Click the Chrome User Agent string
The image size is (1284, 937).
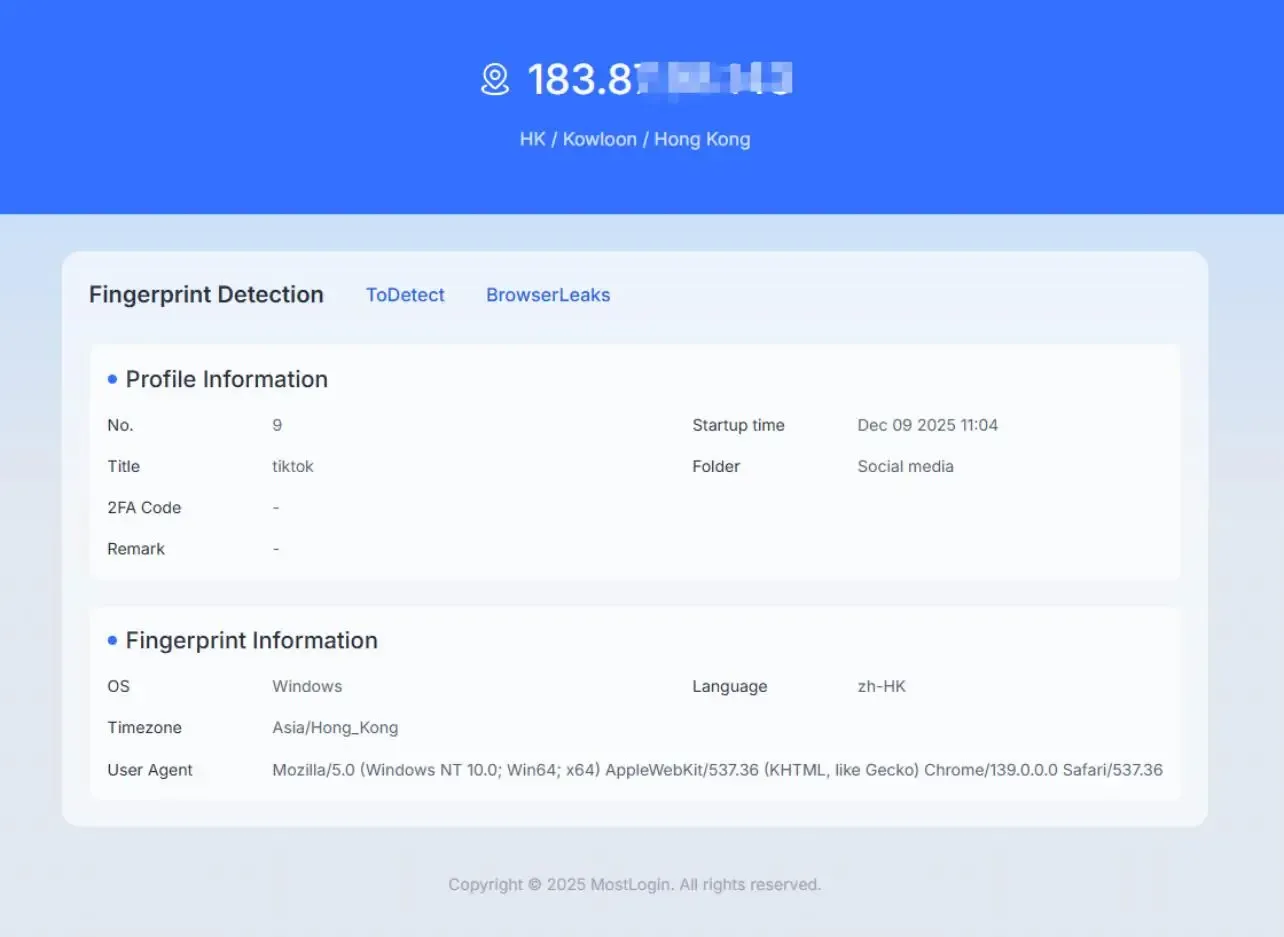coord(717,770)
